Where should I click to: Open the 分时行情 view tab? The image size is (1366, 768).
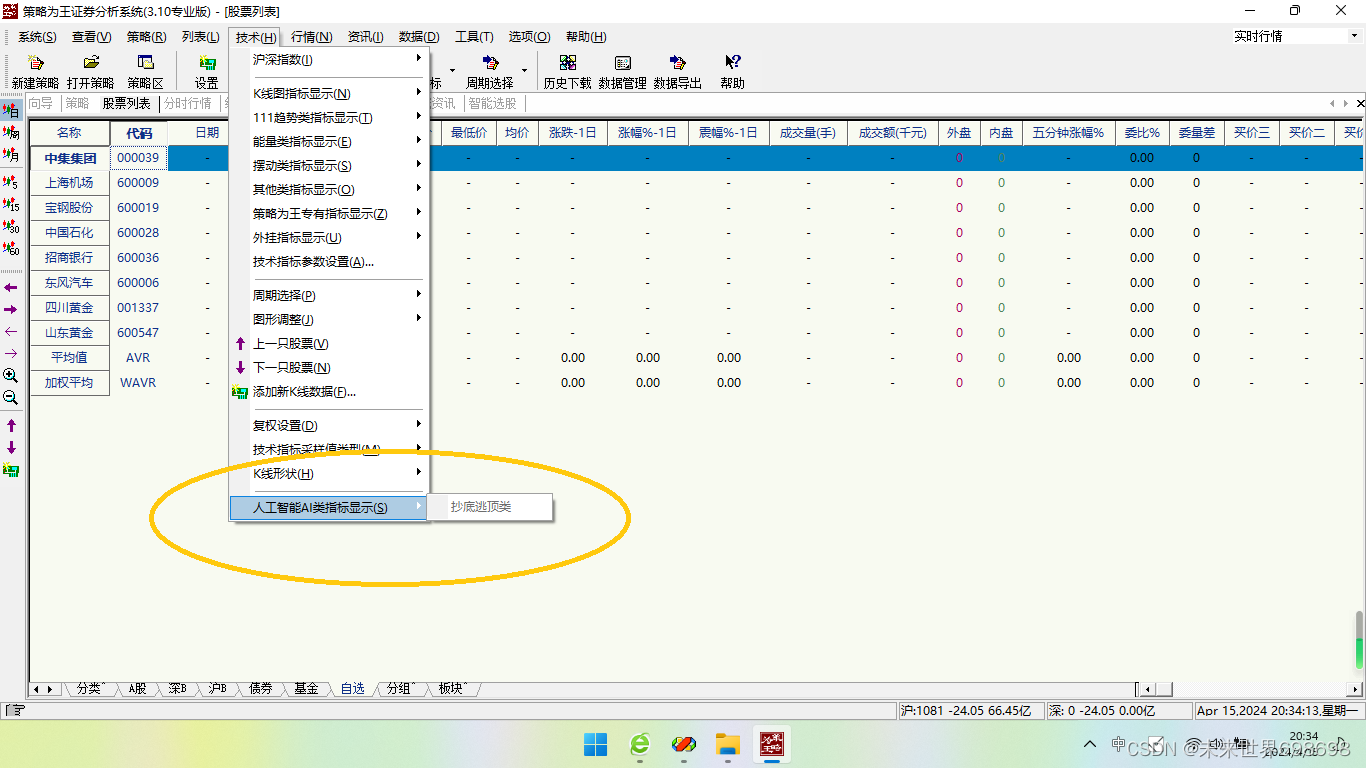tap(188, 103)
